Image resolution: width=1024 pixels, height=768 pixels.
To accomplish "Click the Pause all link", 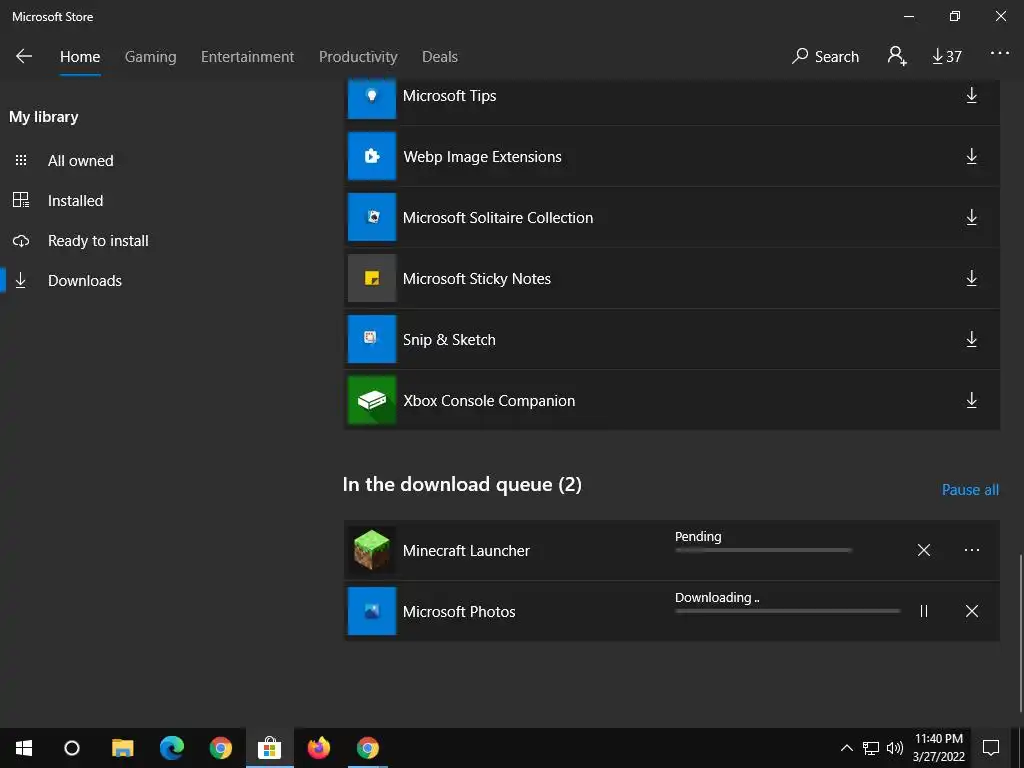I will [970, 490].
